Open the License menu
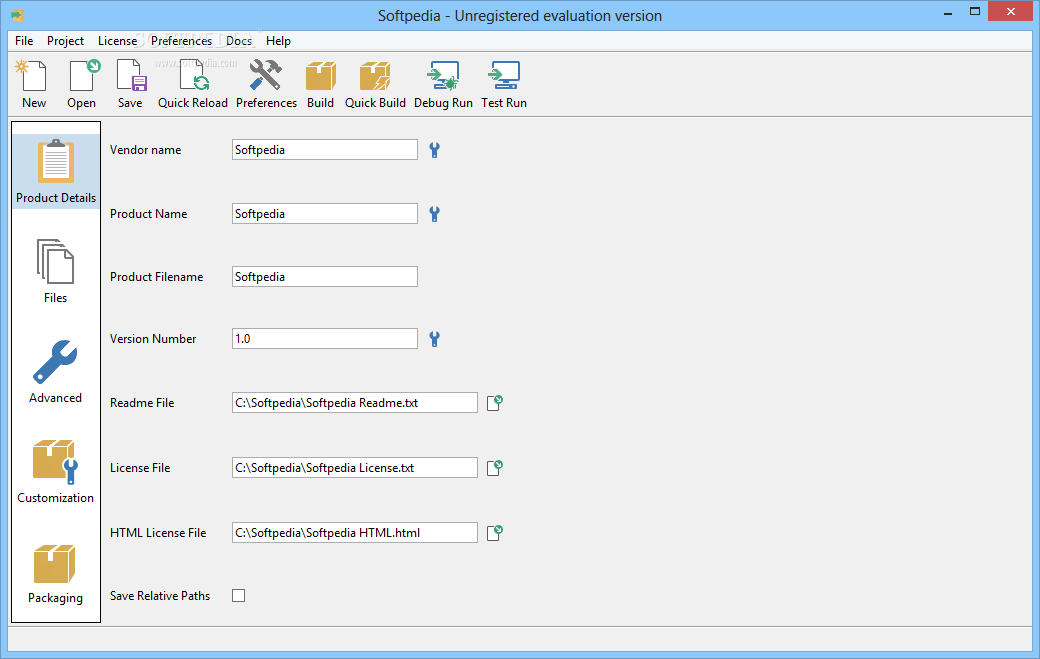This screenshot has width=1040, height=659. click(117, 40)
